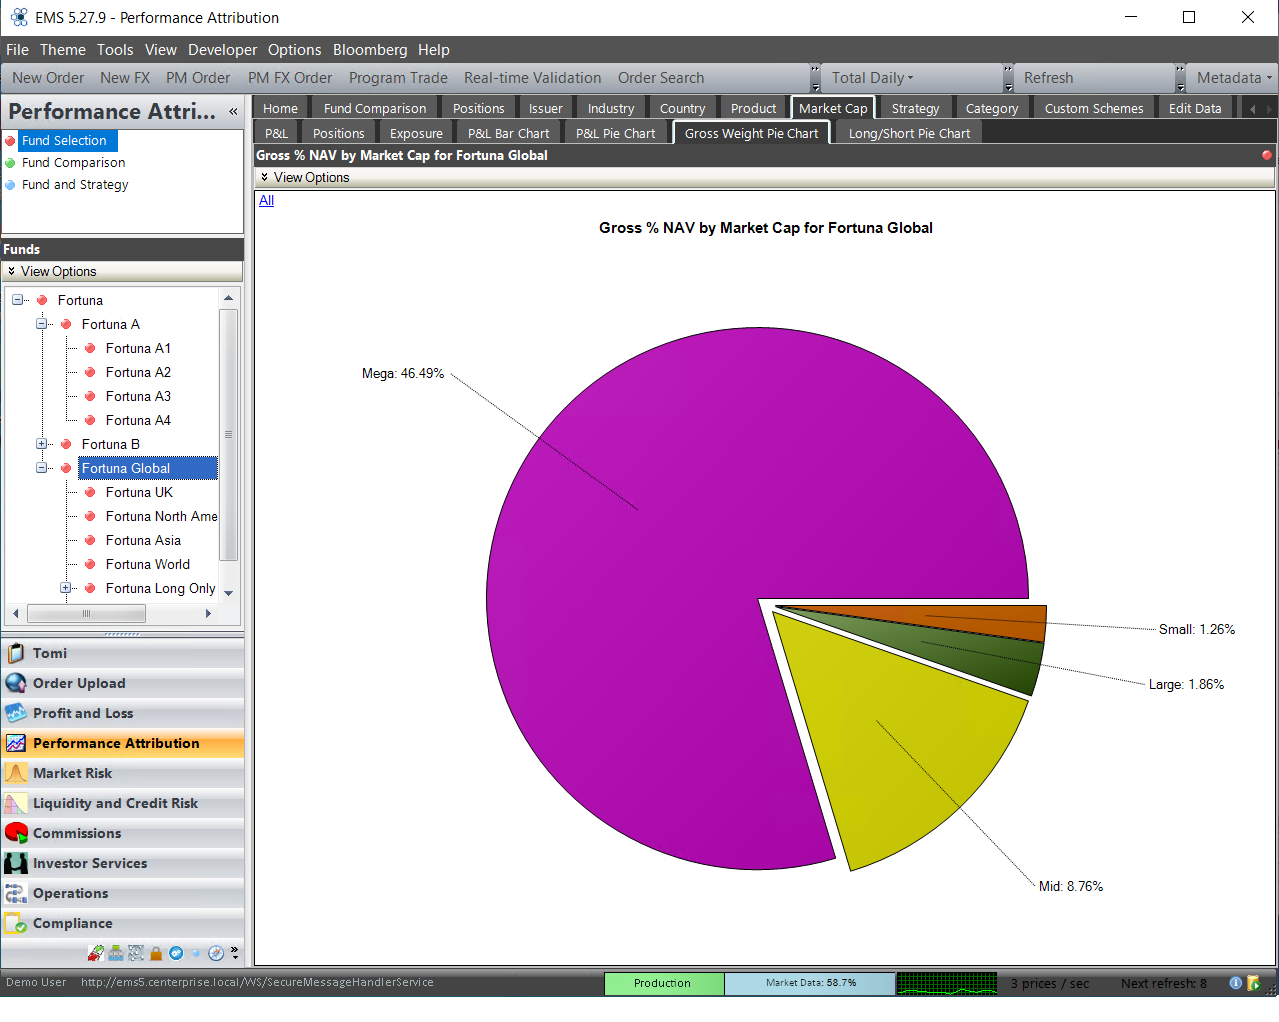Switch to the Industry tab
Image resolution: width=1279 pixels, height=1022 pixels.
click(610, 108)
